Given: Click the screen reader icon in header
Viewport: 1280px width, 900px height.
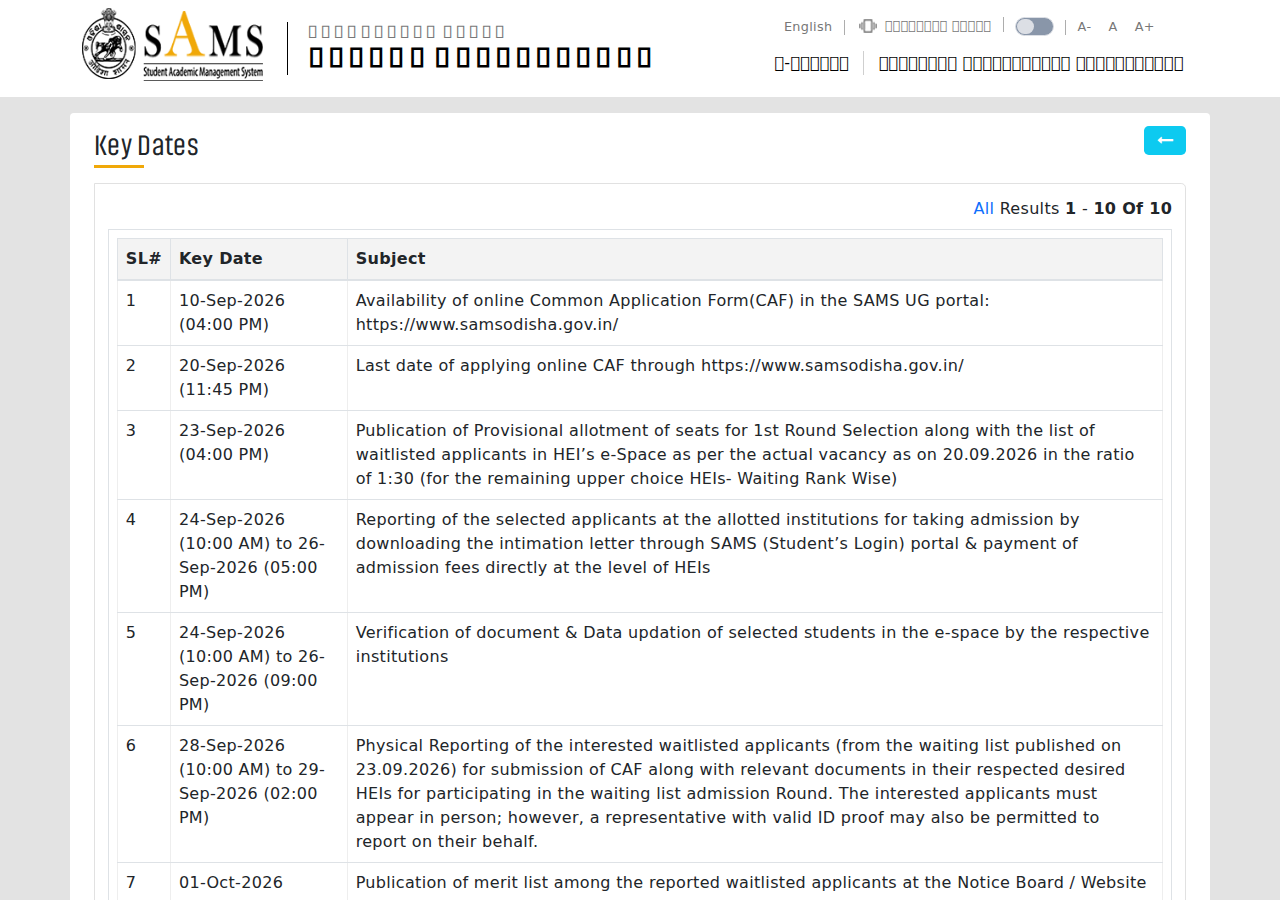Looking at the screenshot, I should coord(867,26).
